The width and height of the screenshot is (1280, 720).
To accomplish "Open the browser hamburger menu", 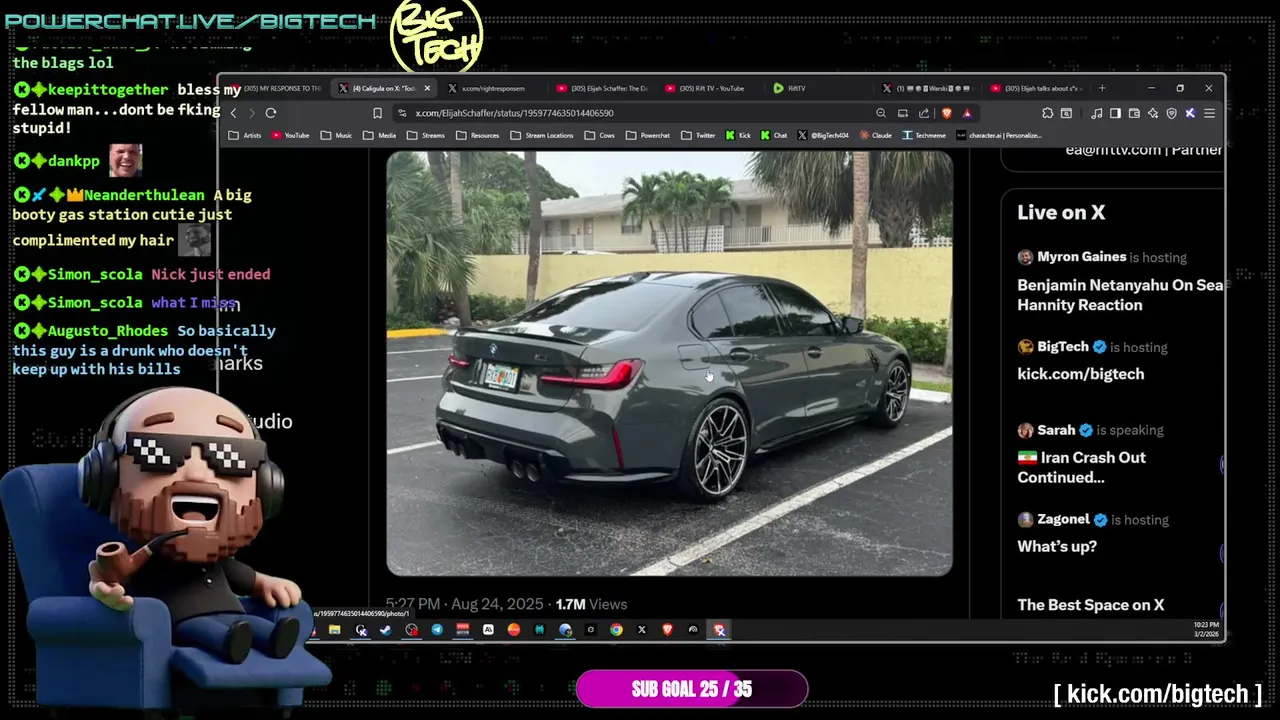I will click(x=1209, y=113).
